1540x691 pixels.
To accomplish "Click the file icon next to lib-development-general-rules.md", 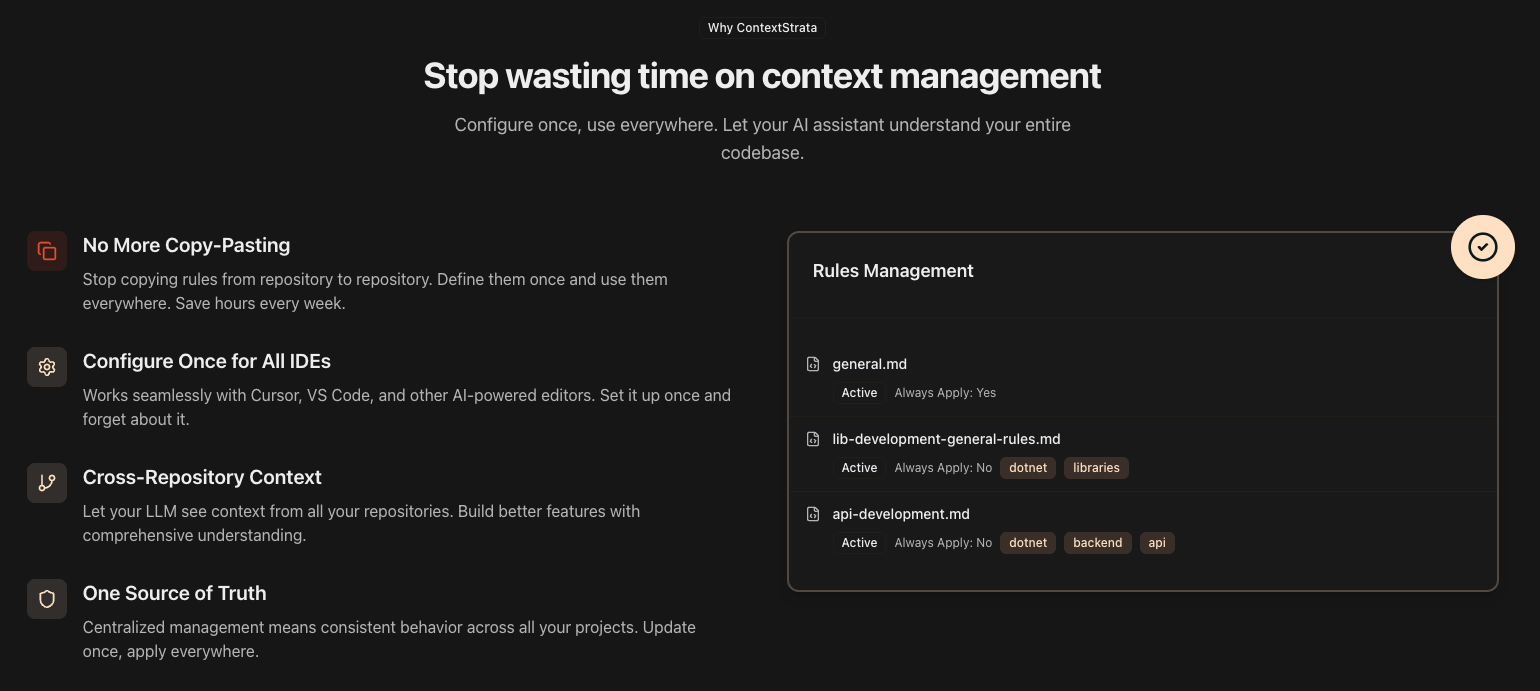I will tap(813, 439).
